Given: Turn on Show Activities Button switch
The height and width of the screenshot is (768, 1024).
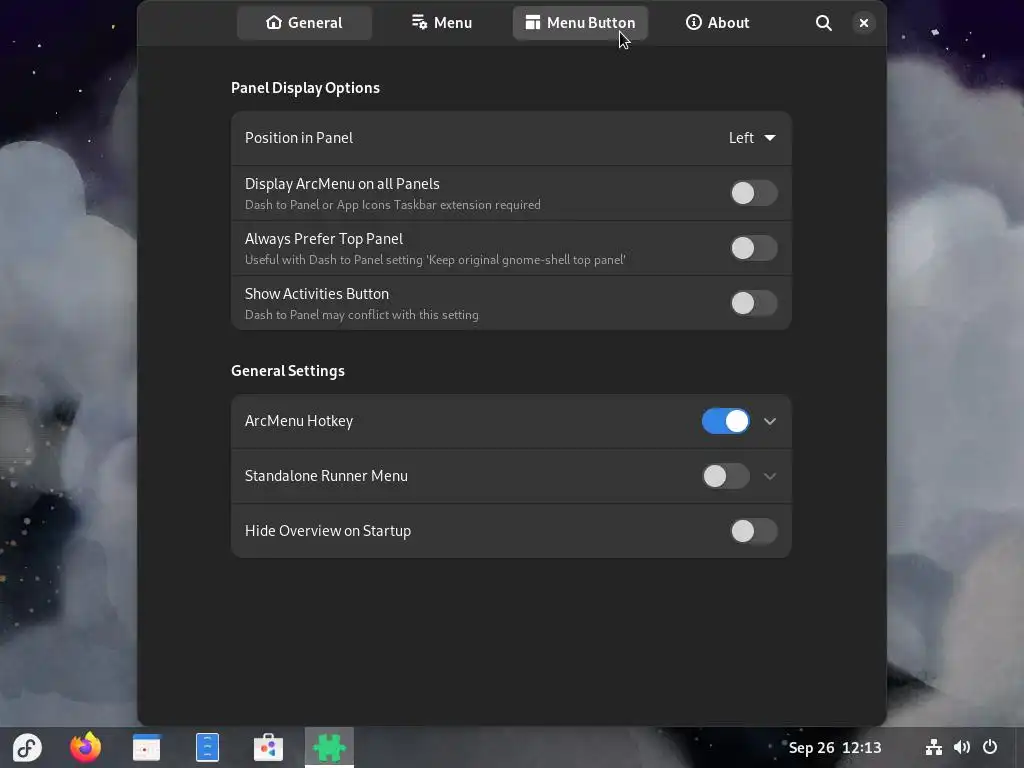Looking at the screenshot, I should [x=754, y=303].
